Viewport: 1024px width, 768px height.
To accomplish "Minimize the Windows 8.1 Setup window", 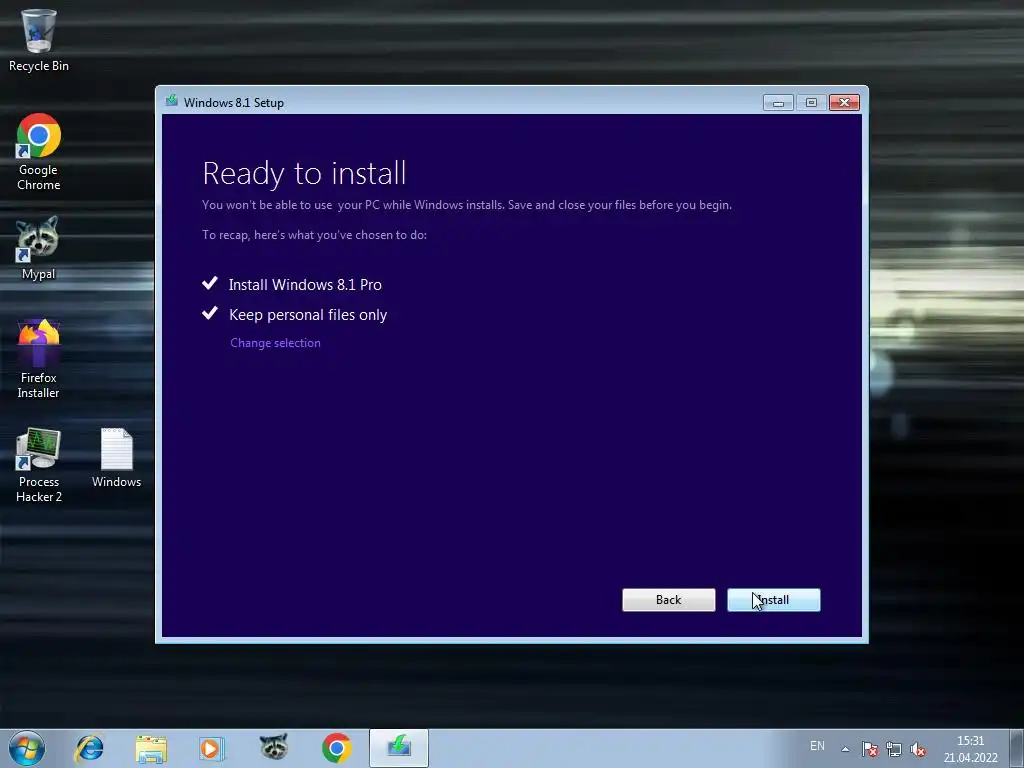I will [778, 103].
